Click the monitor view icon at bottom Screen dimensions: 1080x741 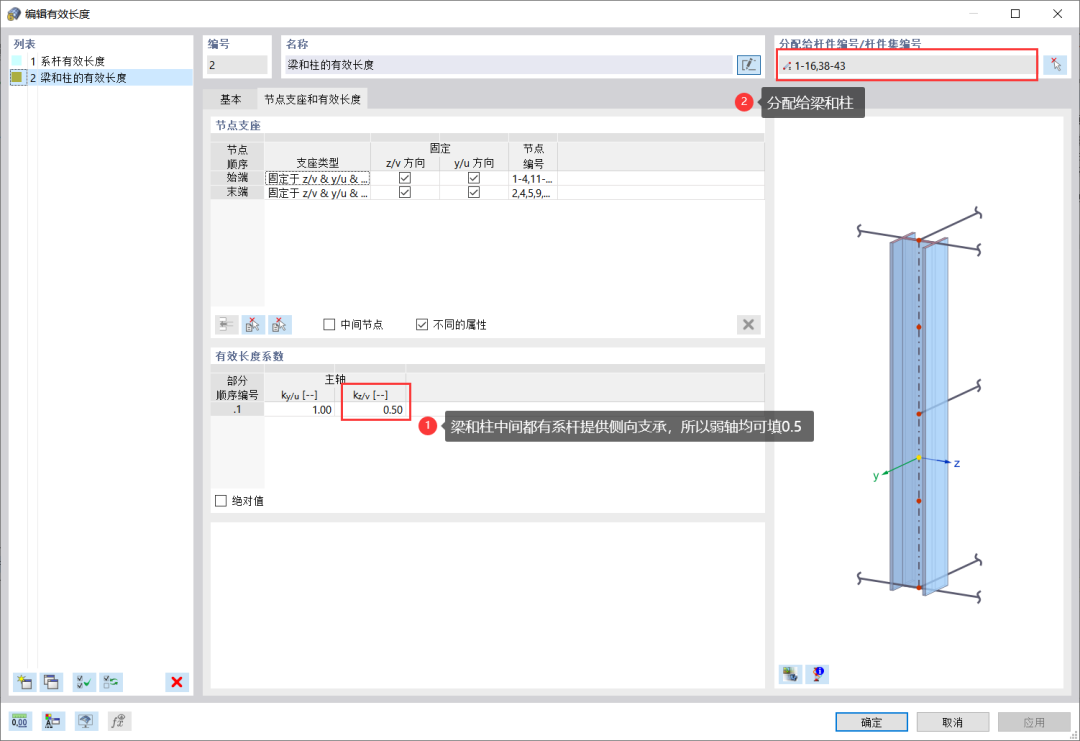86,721
